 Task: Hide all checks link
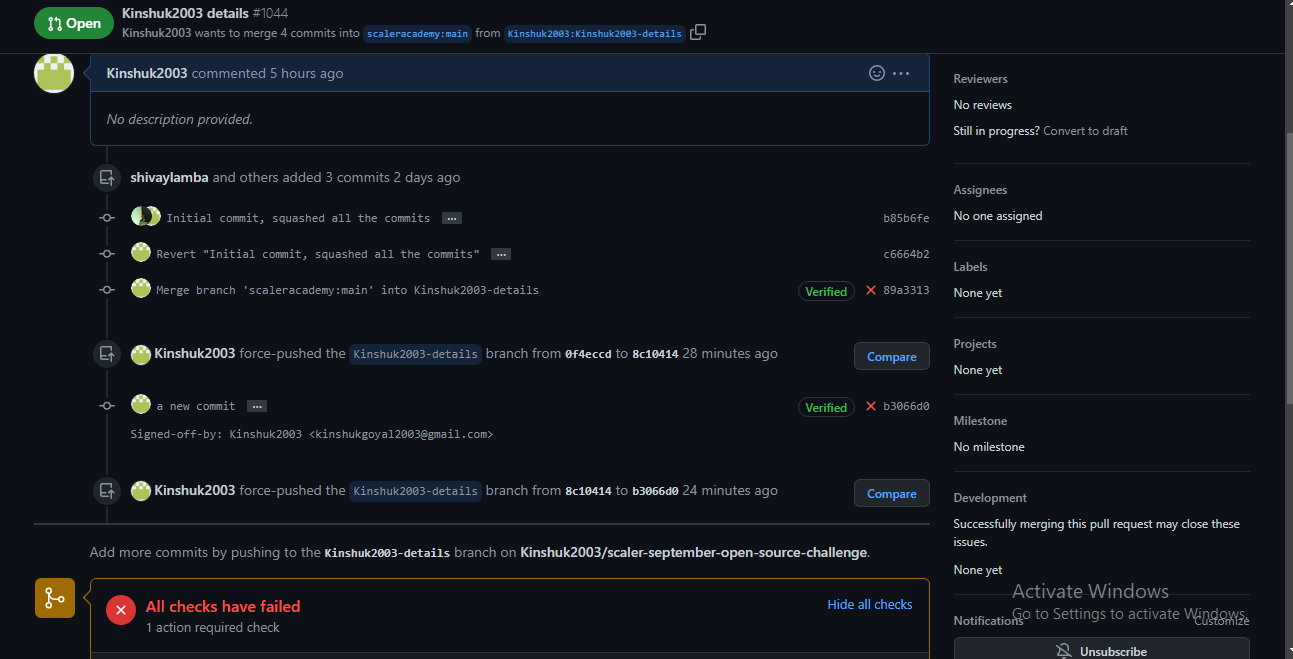(x=870, y=604)
